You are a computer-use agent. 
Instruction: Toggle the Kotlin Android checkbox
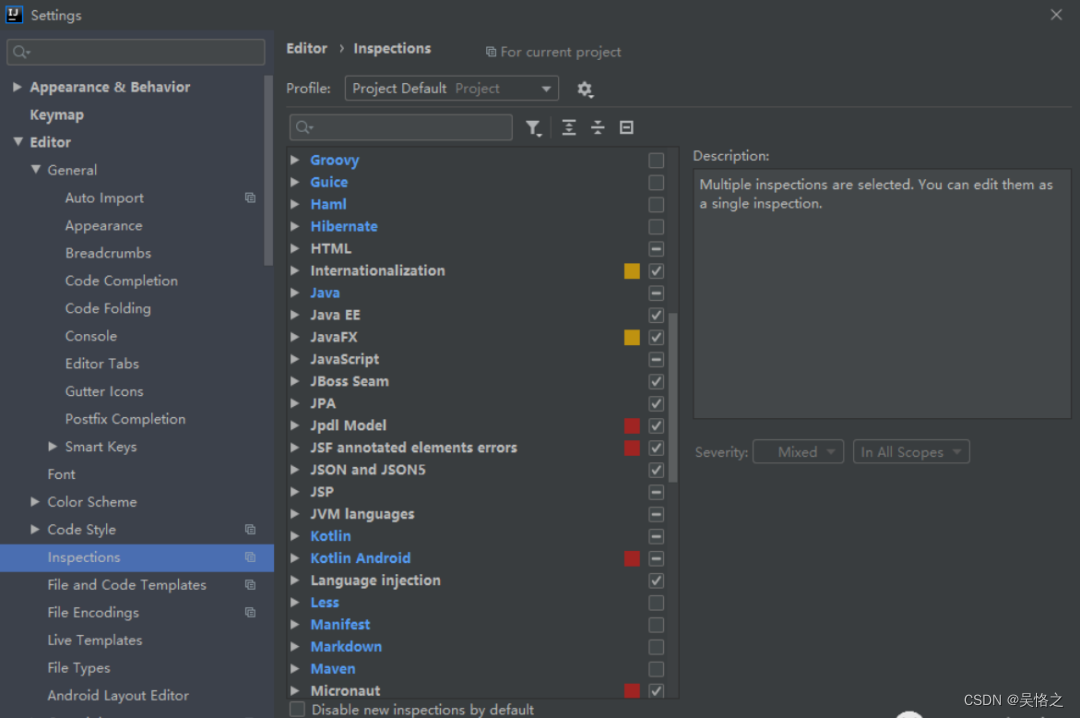tap(656, 558)
